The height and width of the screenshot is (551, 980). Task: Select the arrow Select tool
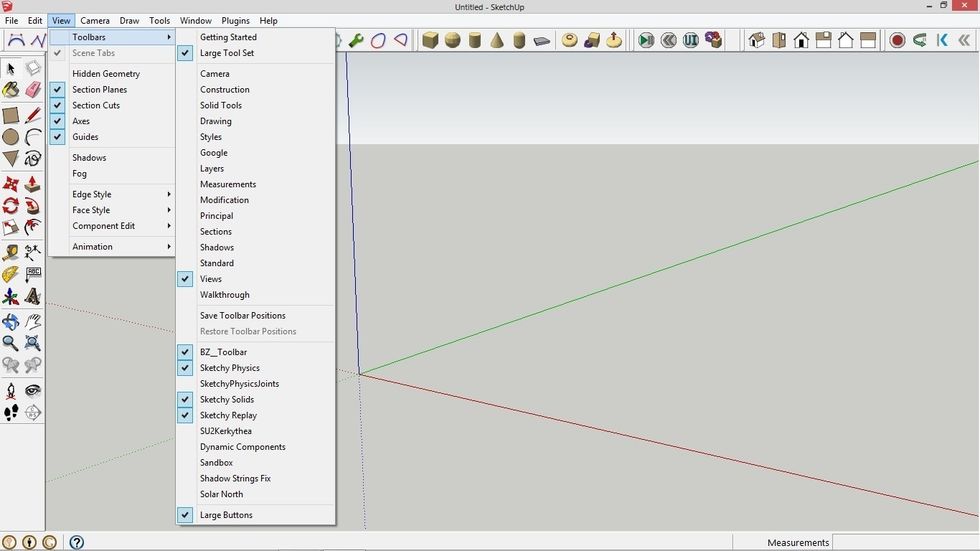(11, 68)
